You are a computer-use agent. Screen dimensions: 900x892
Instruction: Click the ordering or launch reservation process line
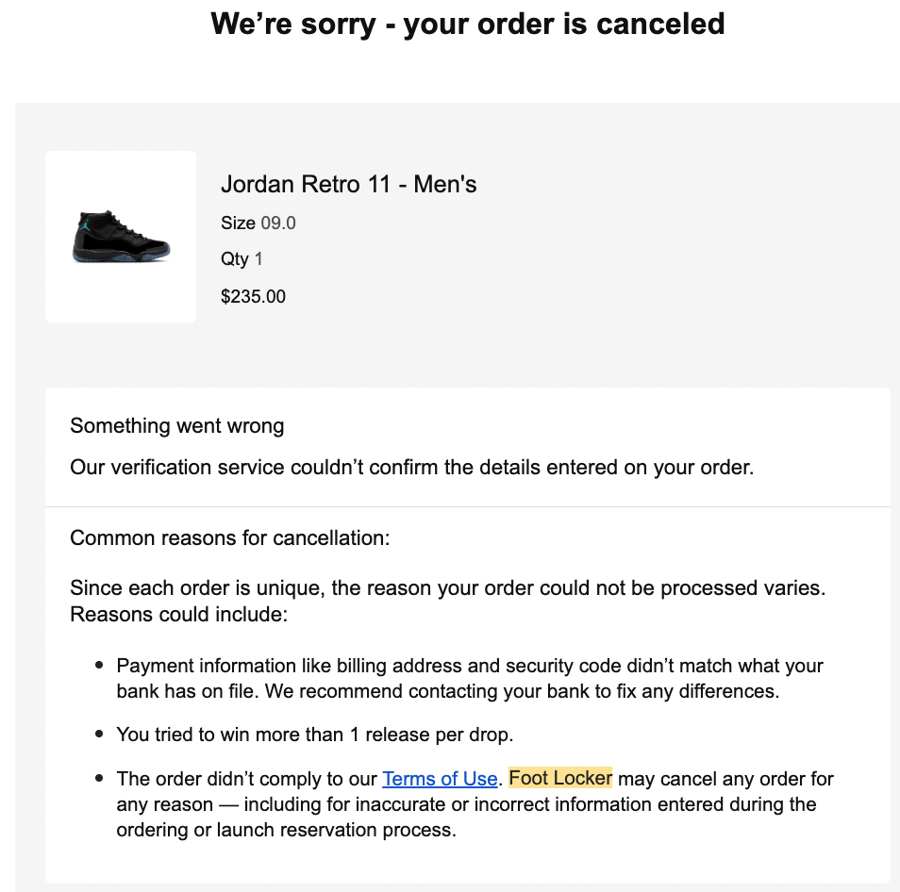pos(286,830)
